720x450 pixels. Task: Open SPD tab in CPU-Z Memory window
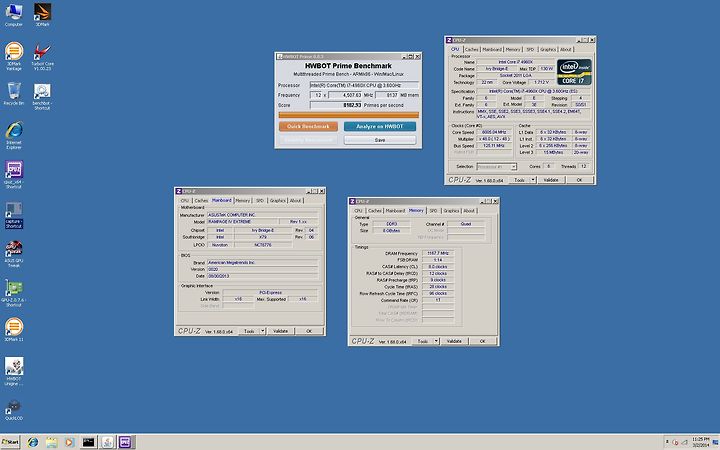433,210
